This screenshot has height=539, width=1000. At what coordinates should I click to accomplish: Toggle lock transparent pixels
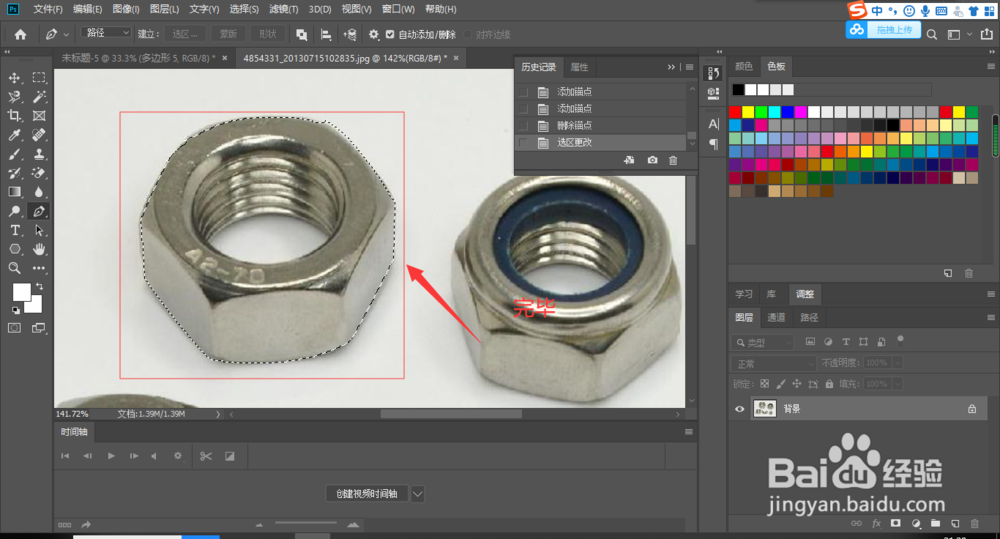click(x=764, y=384)
